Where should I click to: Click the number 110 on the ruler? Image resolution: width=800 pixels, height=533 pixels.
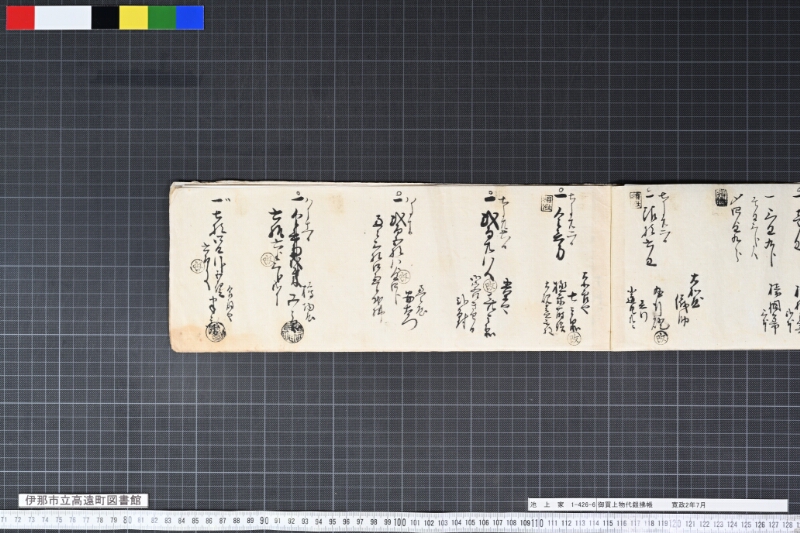point(537,523)
